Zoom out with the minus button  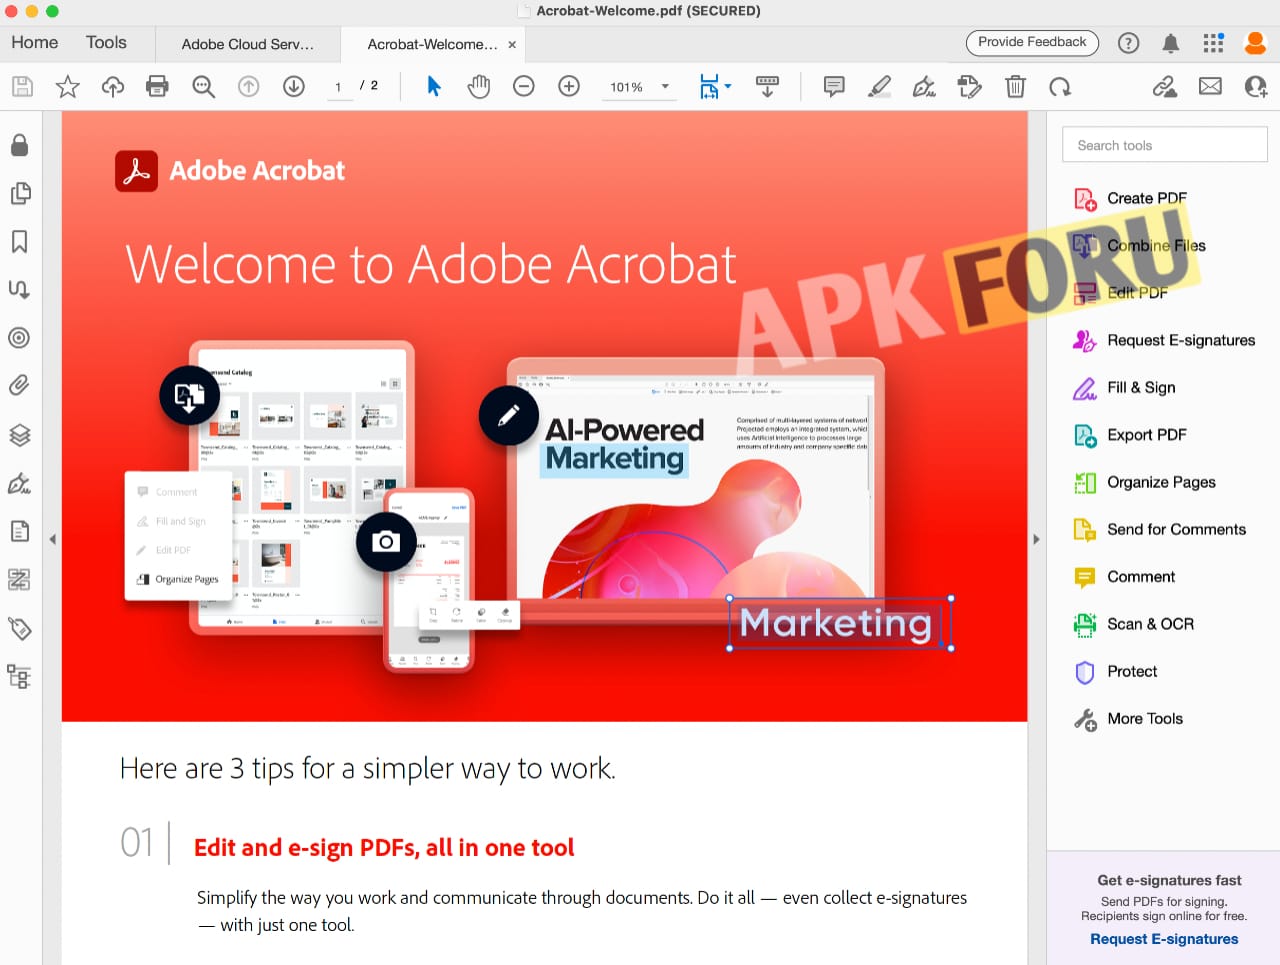[524, 87]
